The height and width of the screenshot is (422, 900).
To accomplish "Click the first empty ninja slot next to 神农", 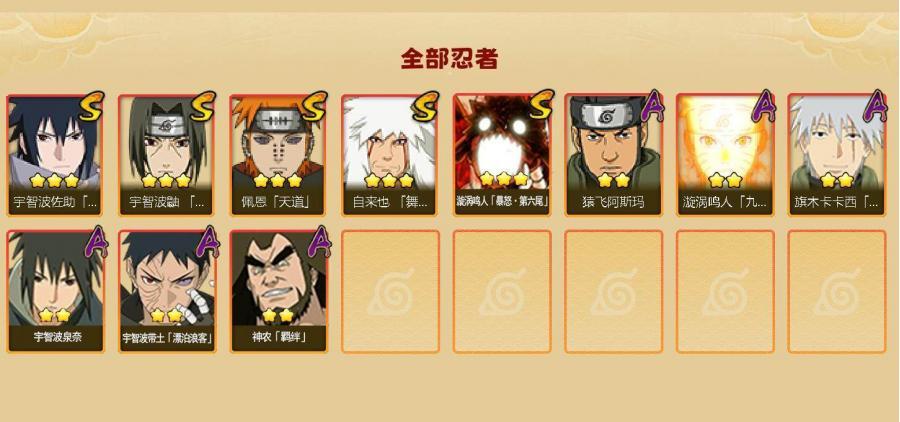I will (x=390, y=292).
